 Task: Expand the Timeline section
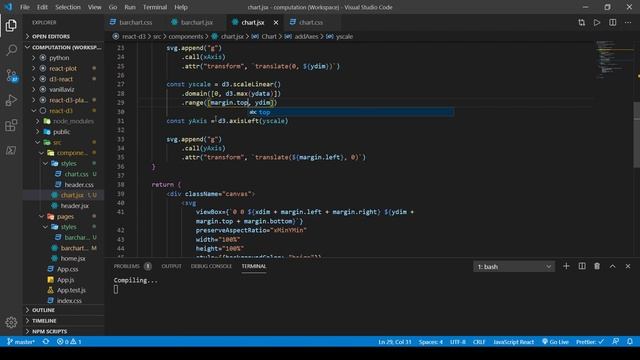63,321
